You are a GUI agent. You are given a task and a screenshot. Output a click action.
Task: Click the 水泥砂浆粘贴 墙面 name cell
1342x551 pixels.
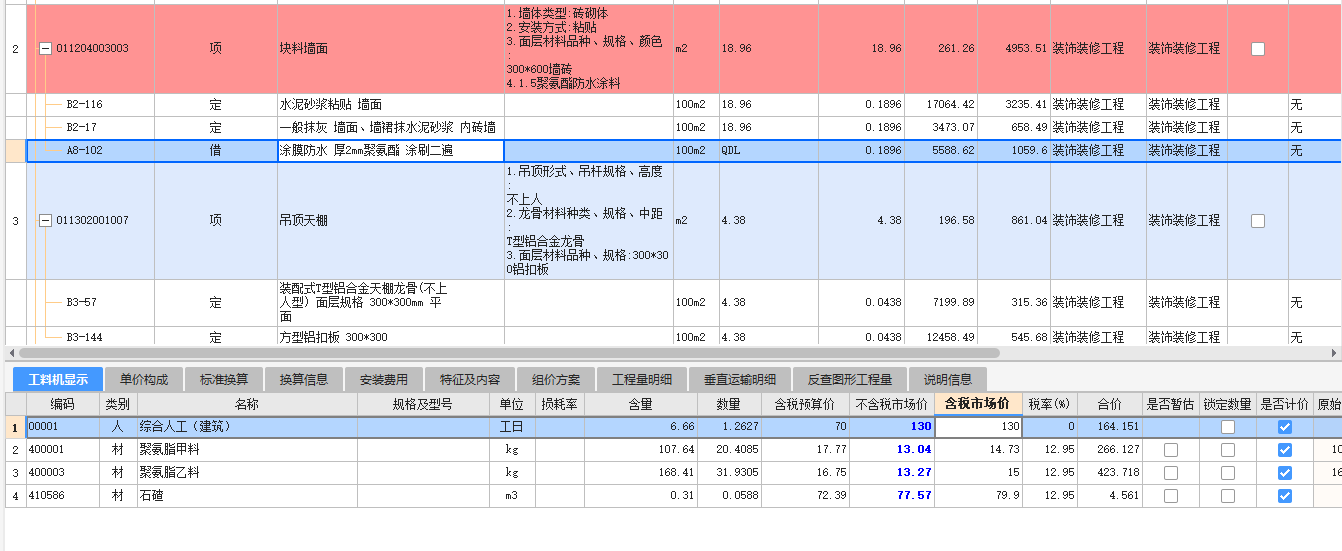(391, 104)
